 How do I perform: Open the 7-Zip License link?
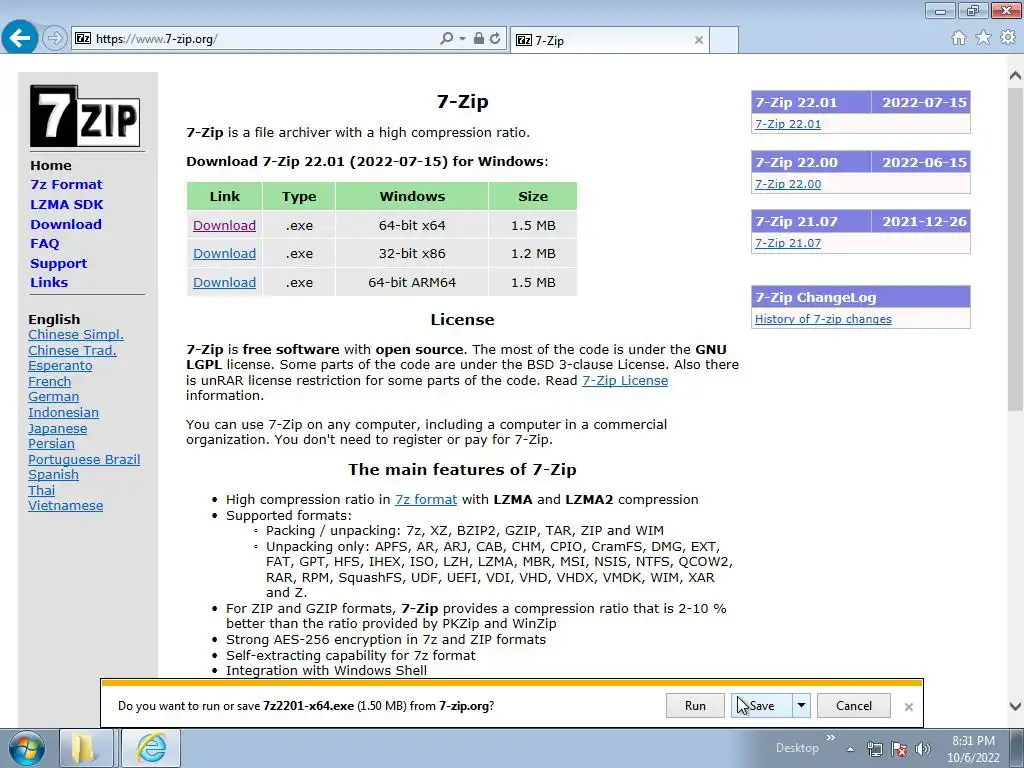coord(625,381)
